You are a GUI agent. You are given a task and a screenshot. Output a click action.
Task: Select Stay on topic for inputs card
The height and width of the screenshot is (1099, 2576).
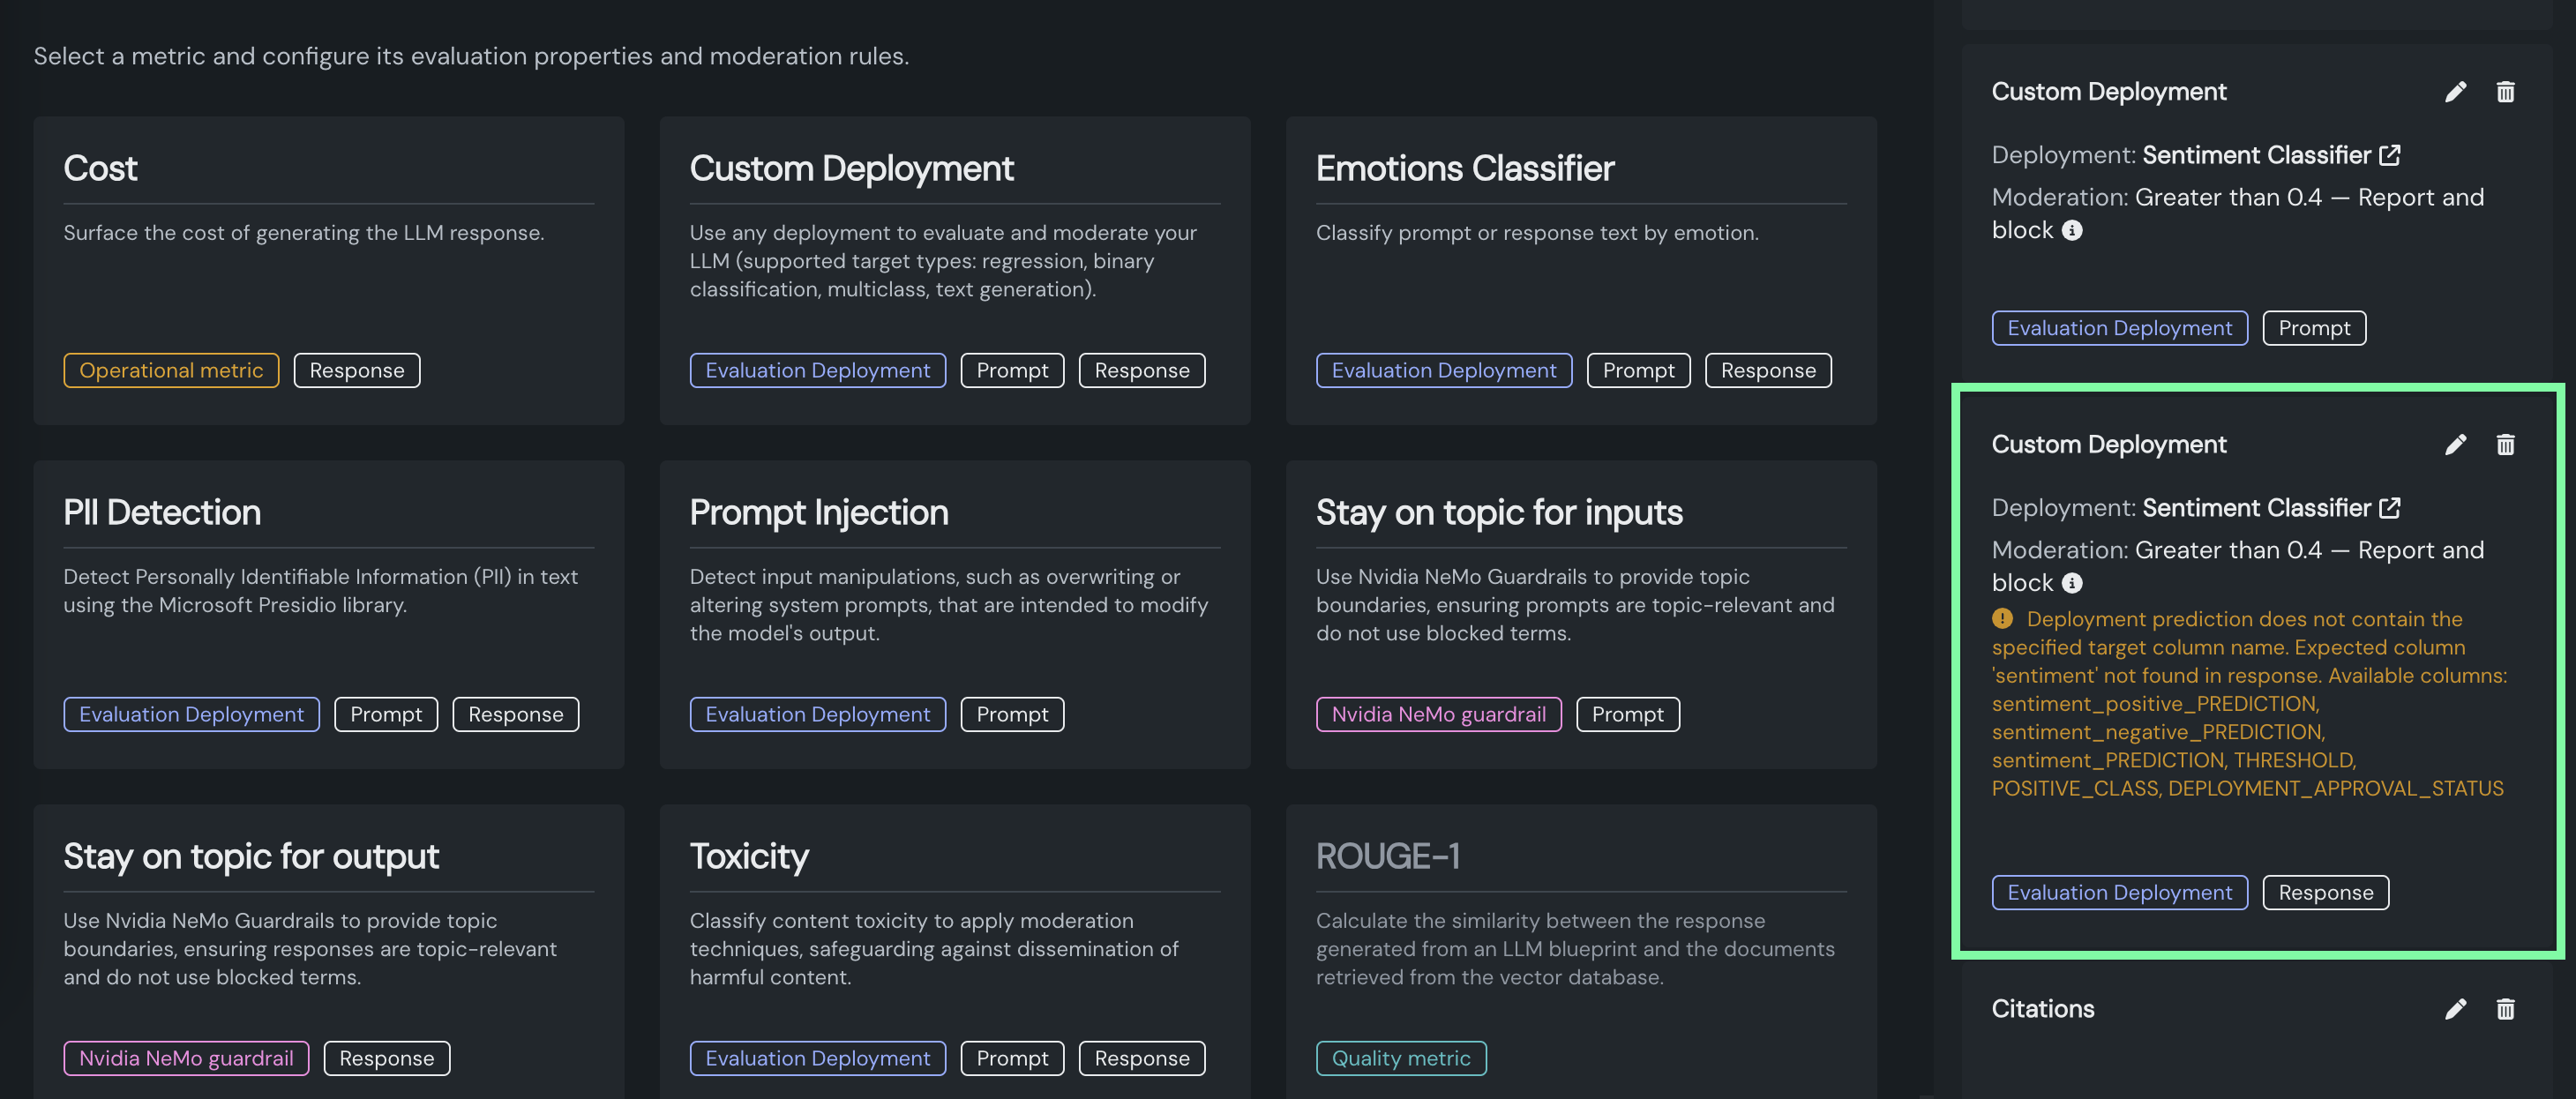1580,614
